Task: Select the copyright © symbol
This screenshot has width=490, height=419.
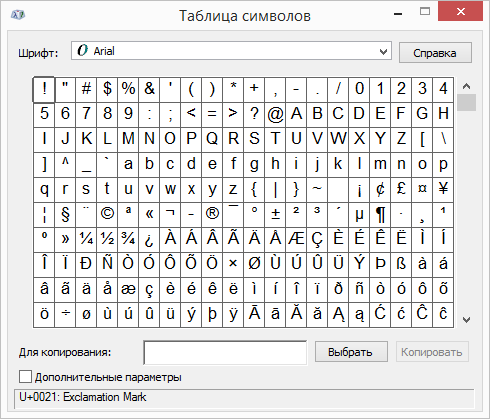Action: [x=107, y=215]
